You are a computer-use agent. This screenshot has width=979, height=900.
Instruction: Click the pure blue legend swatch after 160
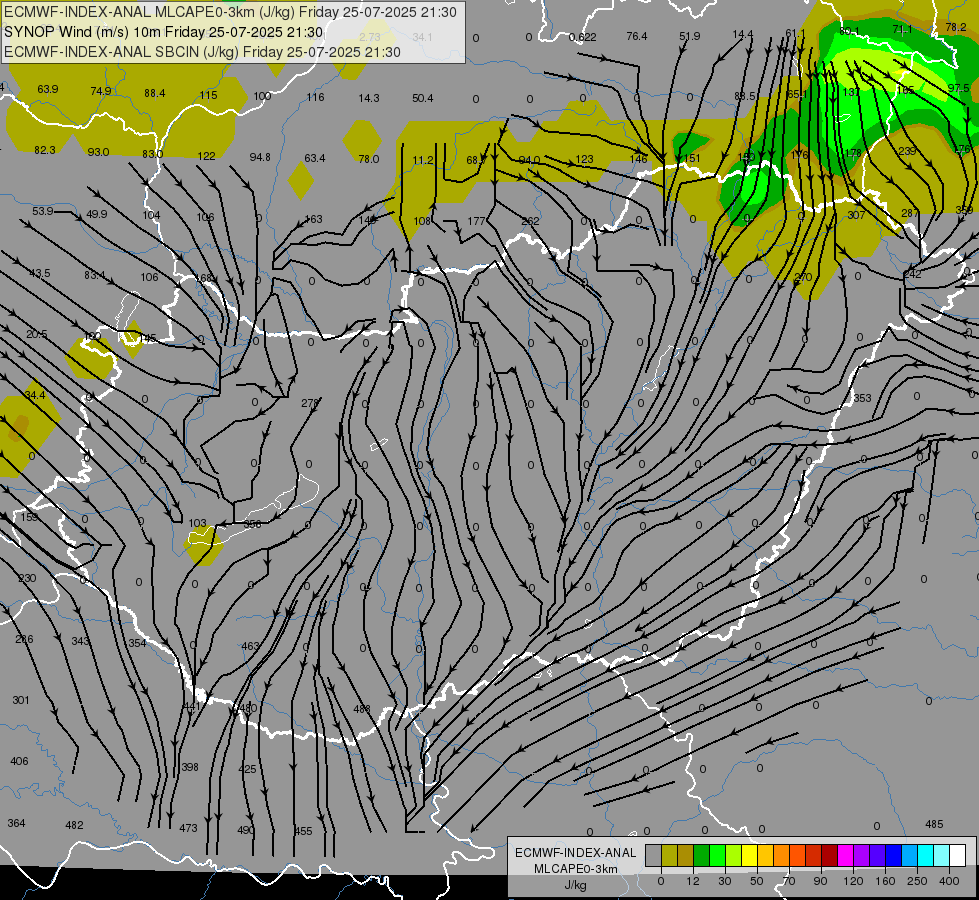tap(893, 856)
